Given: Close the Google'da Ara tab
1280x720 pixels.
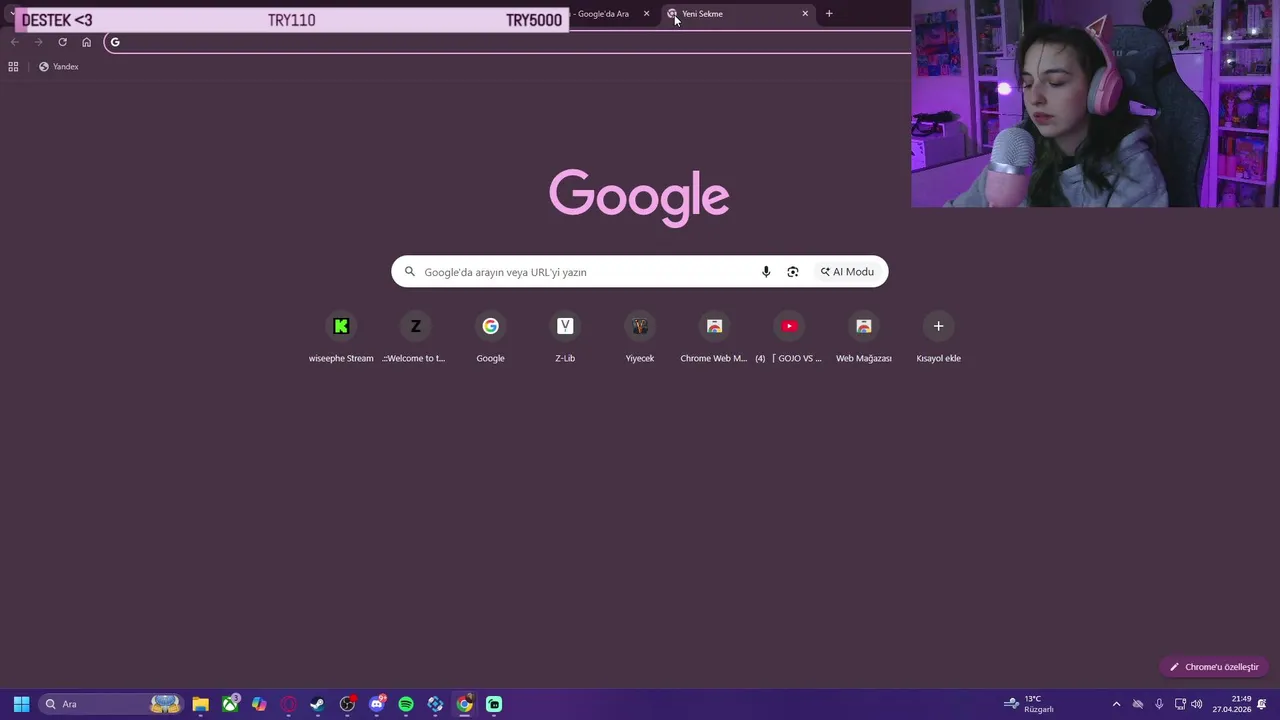Looking at the screenshot, I should (x=646, y=14).
